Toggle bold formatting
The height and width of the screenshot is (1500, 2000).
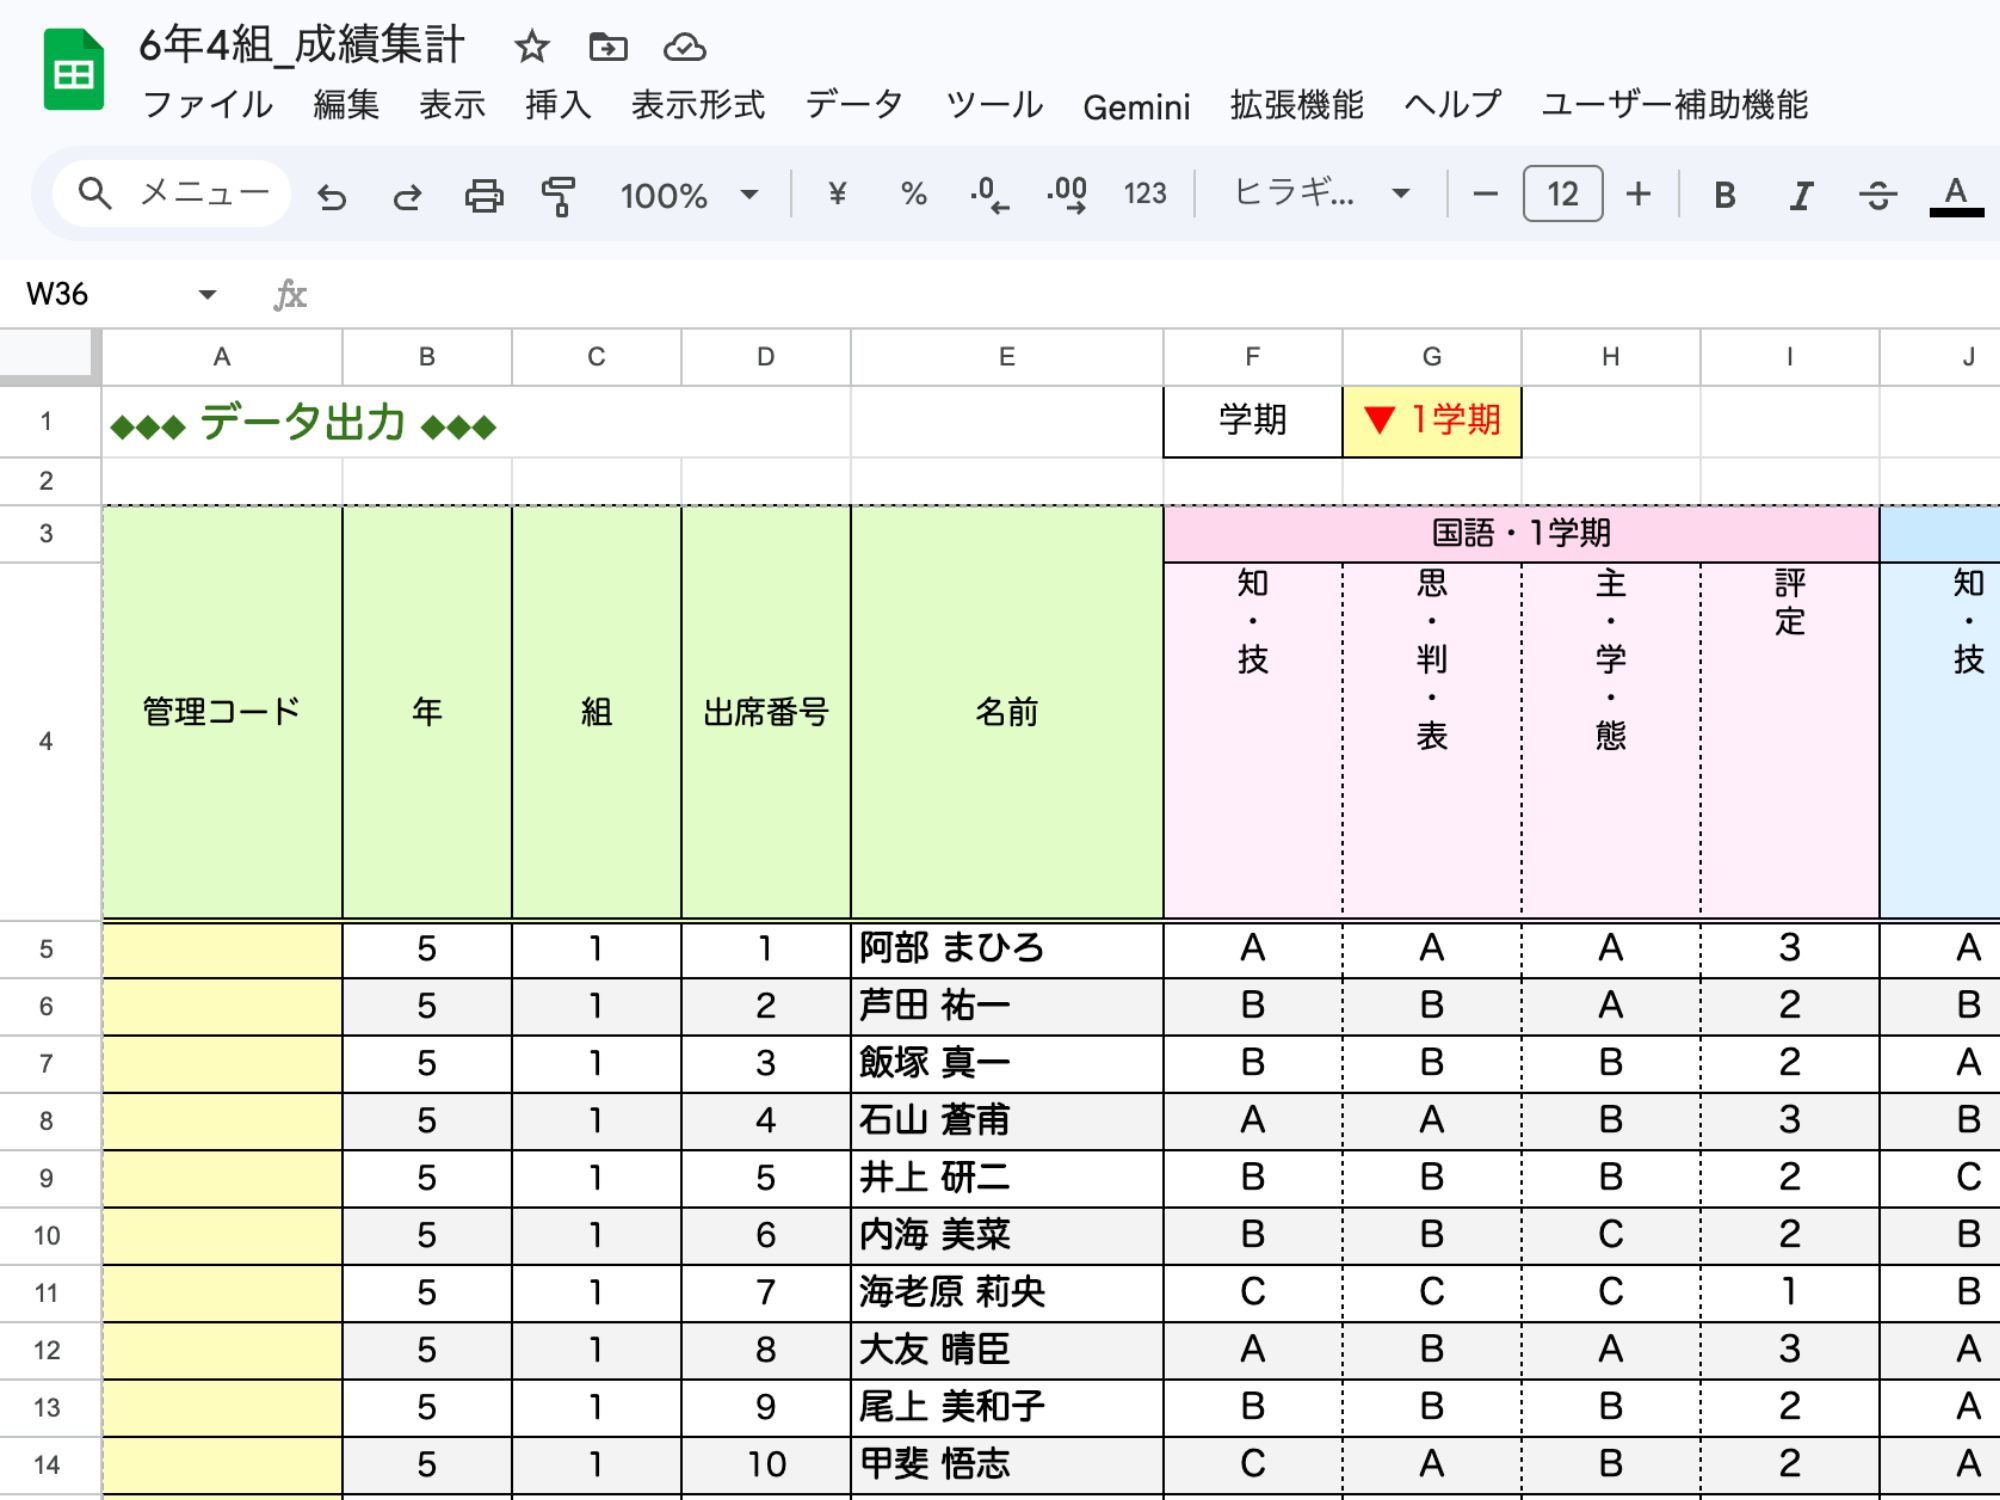pos(1725,194)
